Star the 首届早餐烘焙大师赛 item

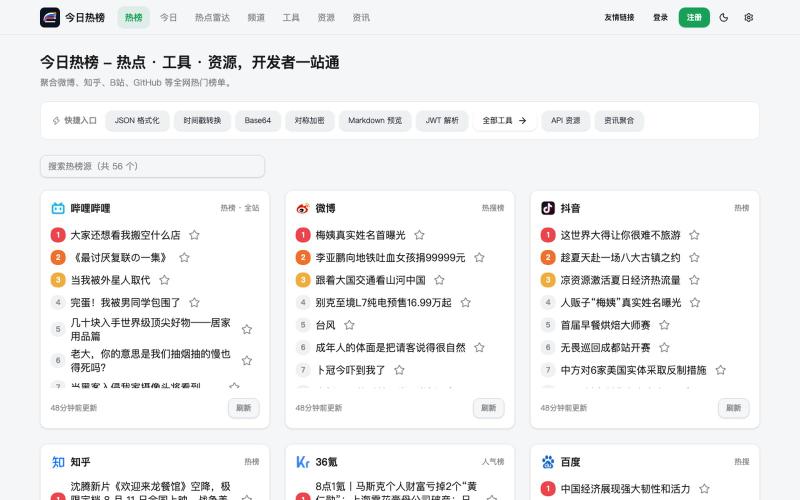pyautogui.click(x=664, y=325)
